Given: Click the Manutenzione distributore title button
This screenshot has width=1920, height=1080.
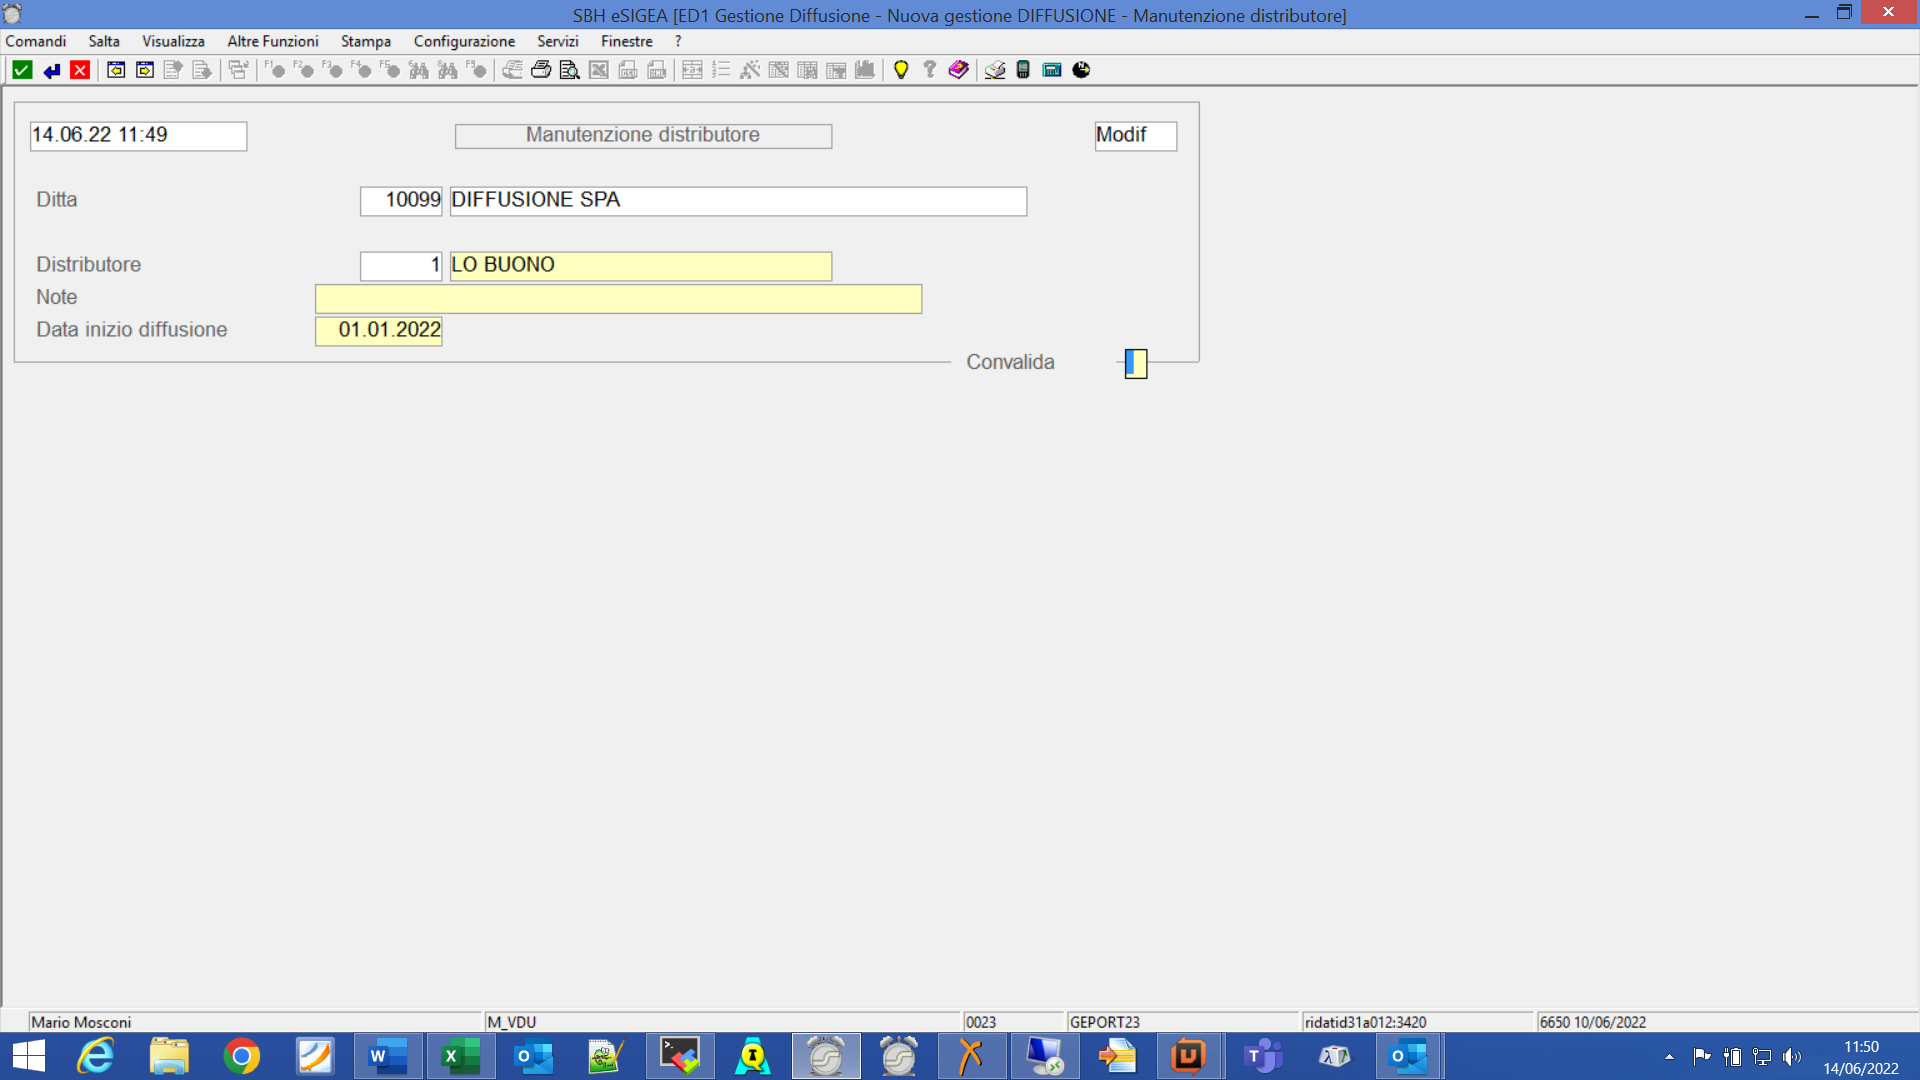Looking at the screenshot, I should (x=643, y=135).
